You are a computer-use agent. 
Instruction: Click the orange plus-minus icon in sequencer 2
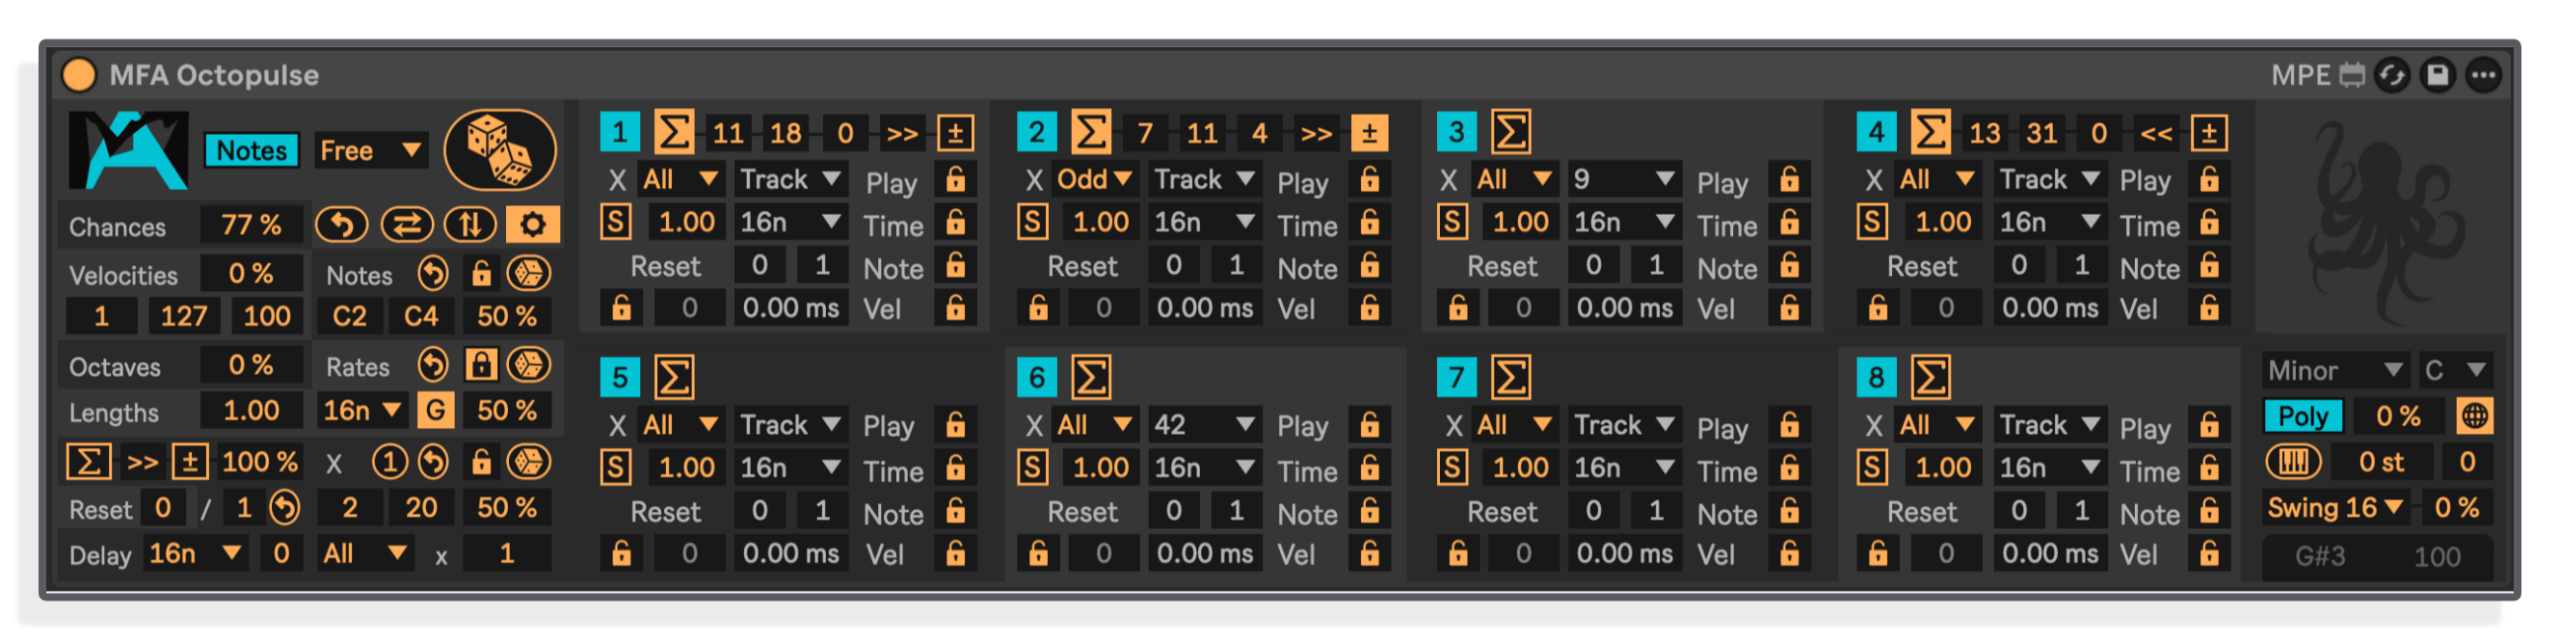point(1369,132)
